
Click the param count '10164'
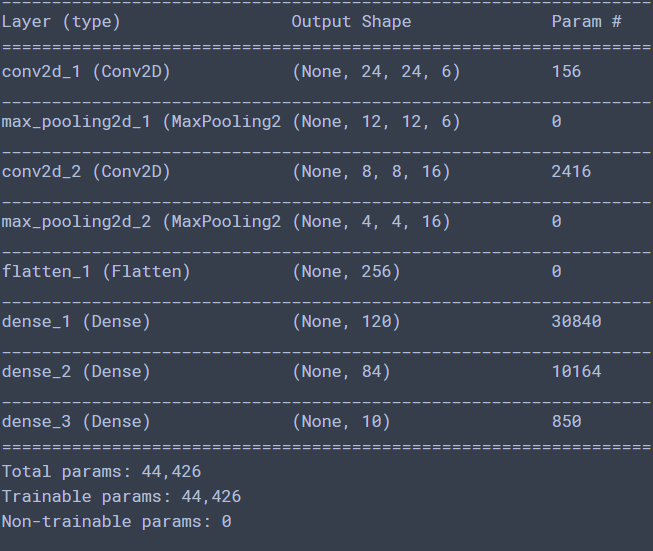pos(576,371)
